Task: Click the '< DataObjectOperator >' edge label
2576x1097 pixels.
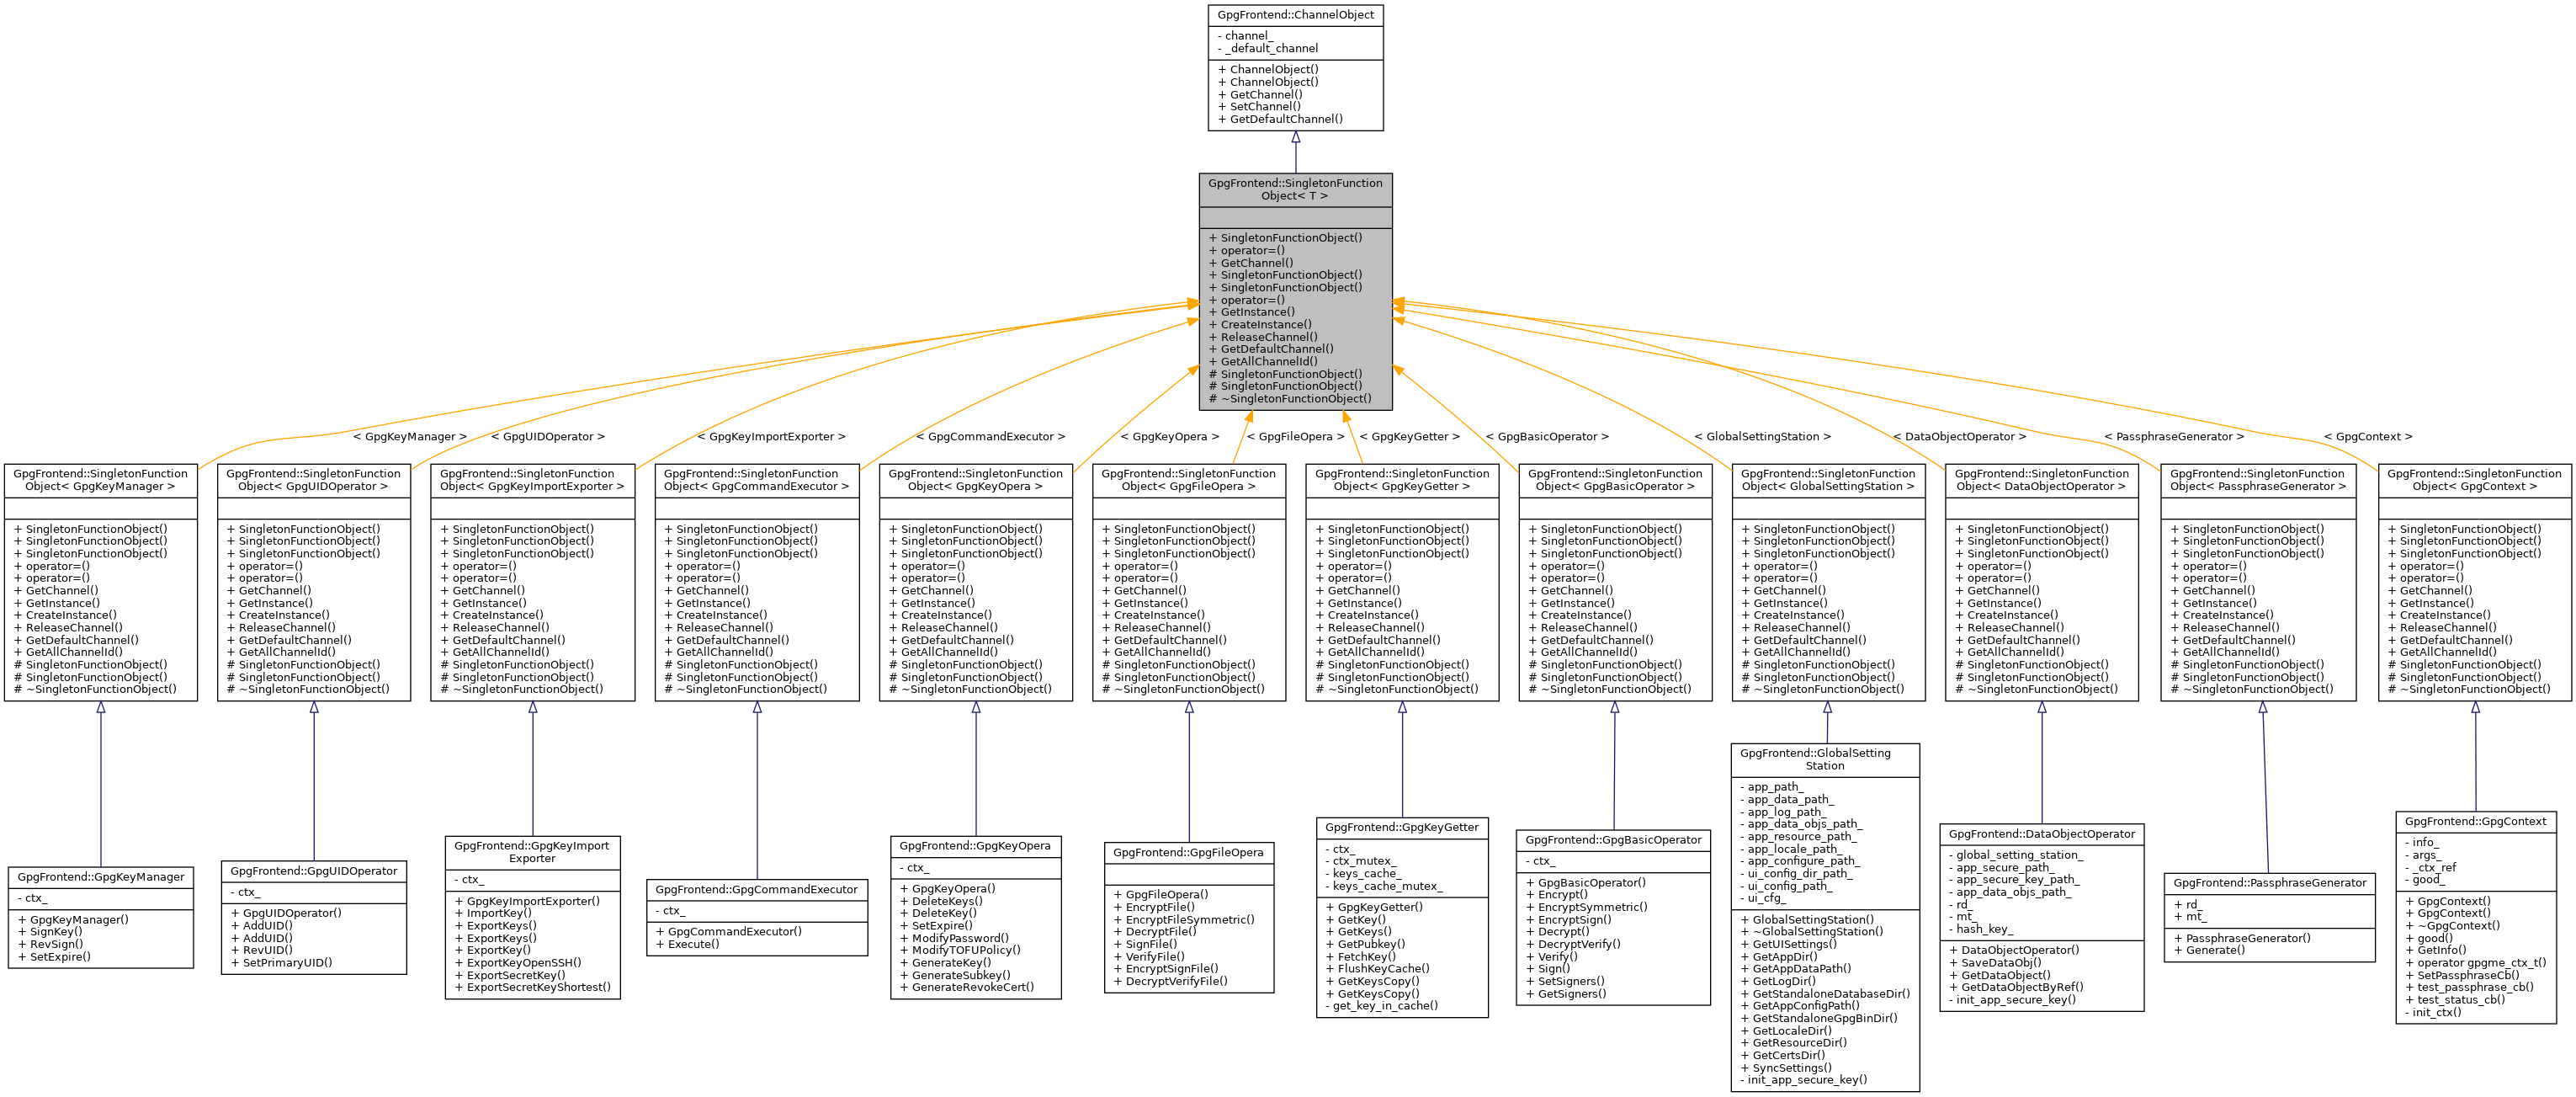Action: [1960, 437]
